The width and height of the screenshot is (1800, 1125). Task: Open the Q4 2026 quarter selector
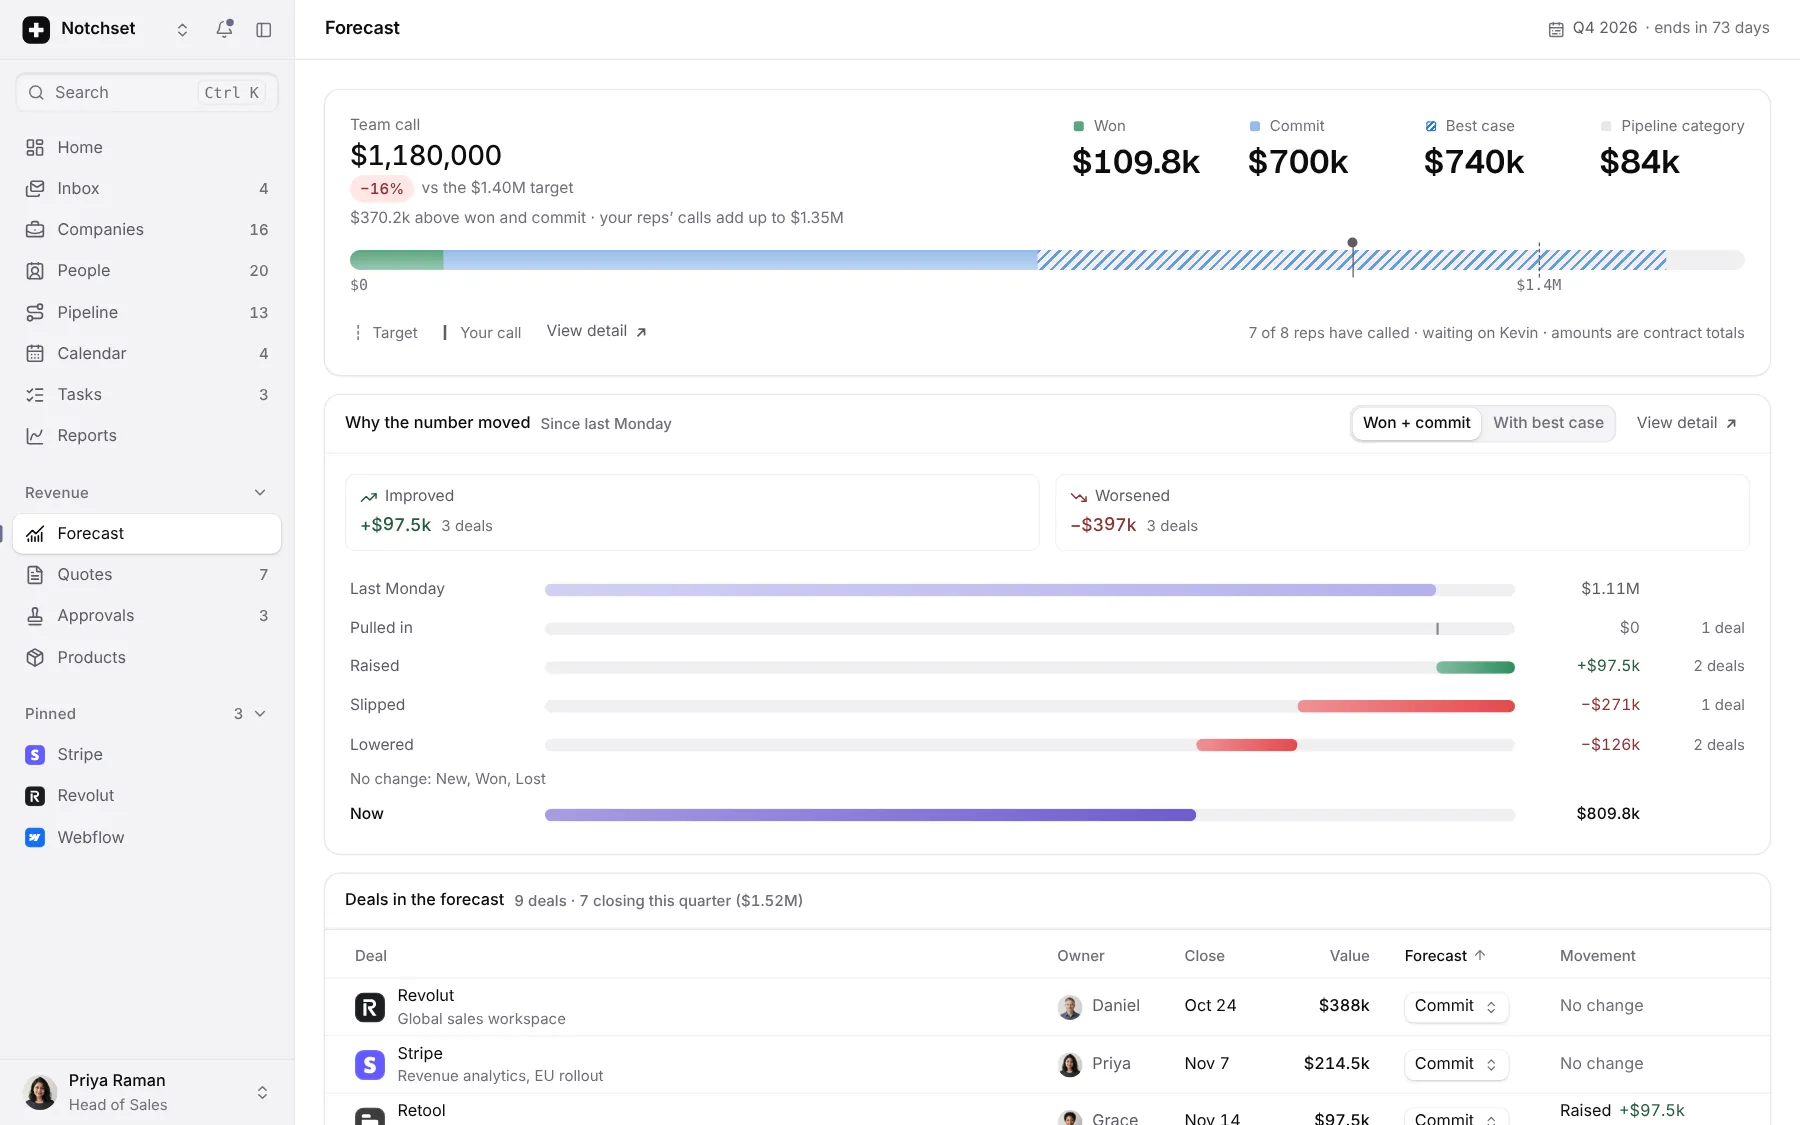pos(1659,28)
